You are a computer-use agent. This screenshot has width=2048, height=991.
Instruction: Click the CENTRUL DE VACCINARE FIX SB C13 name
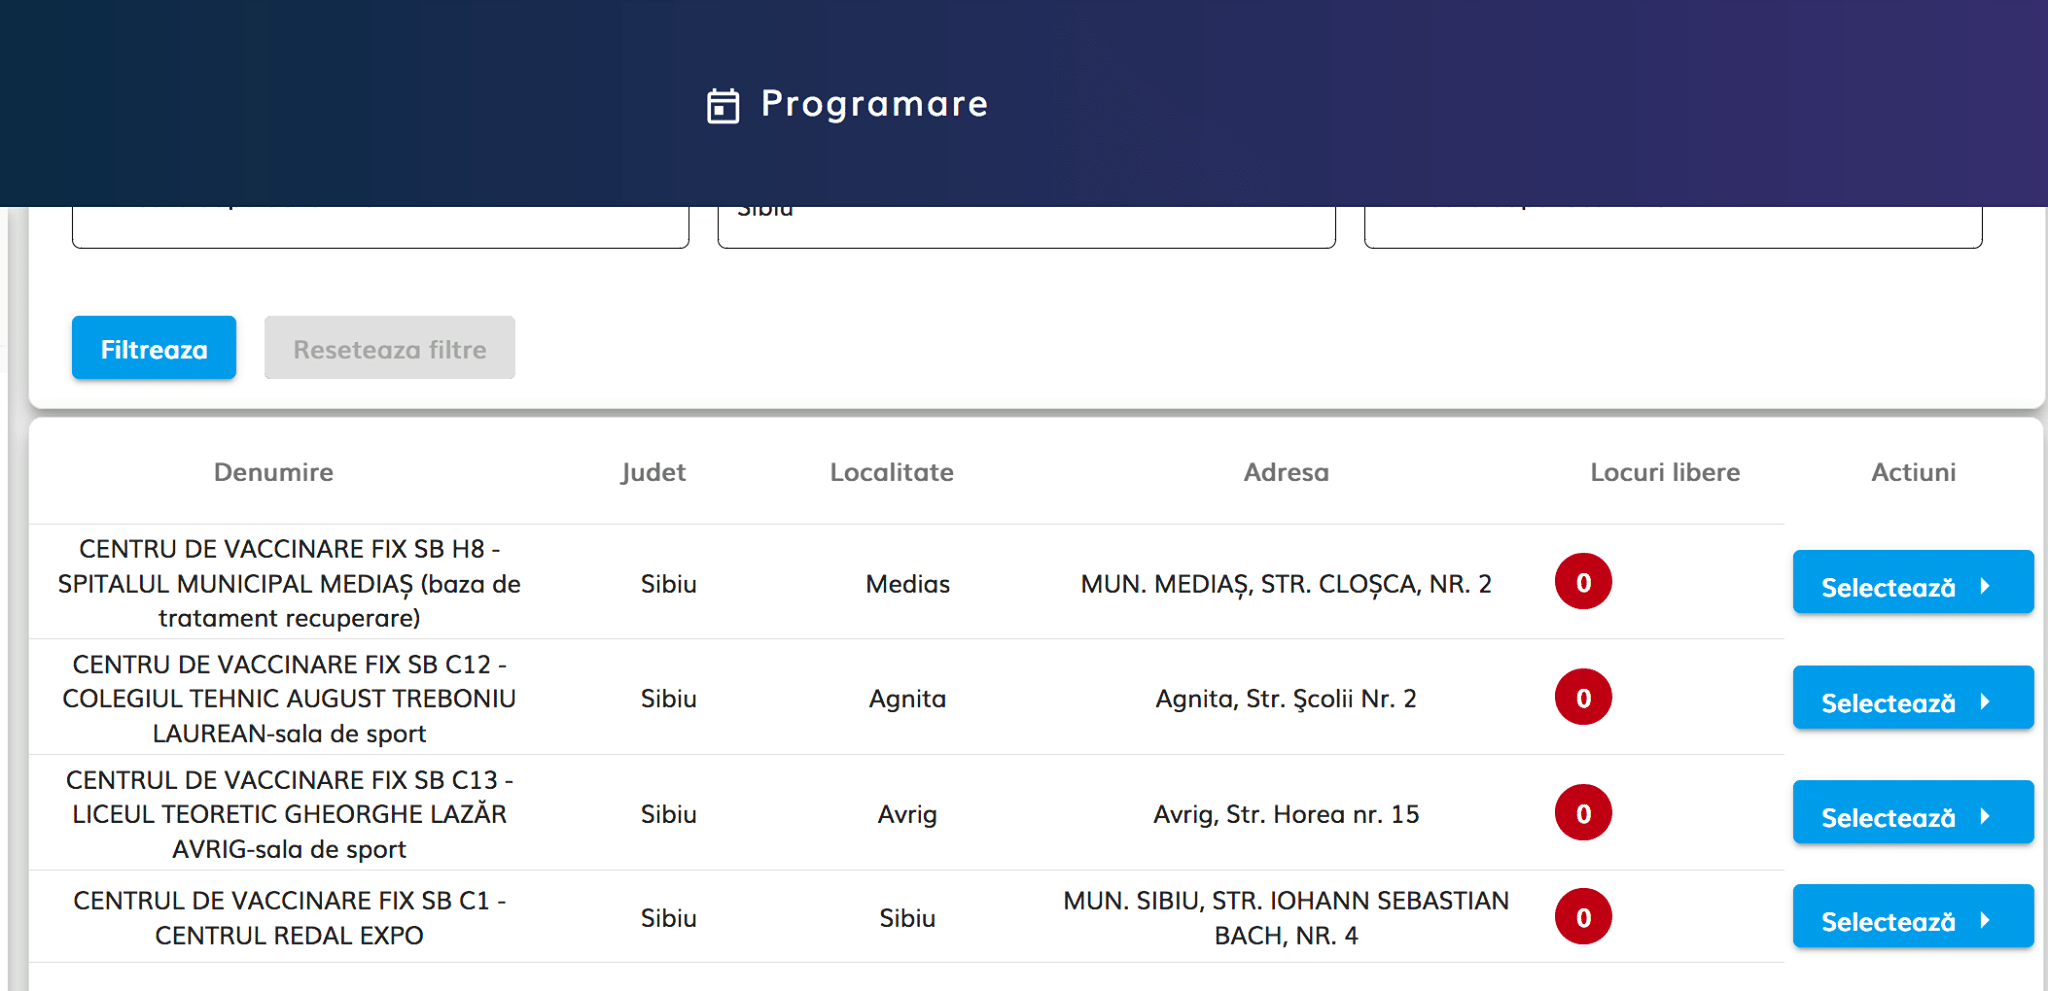pos(289,814)
